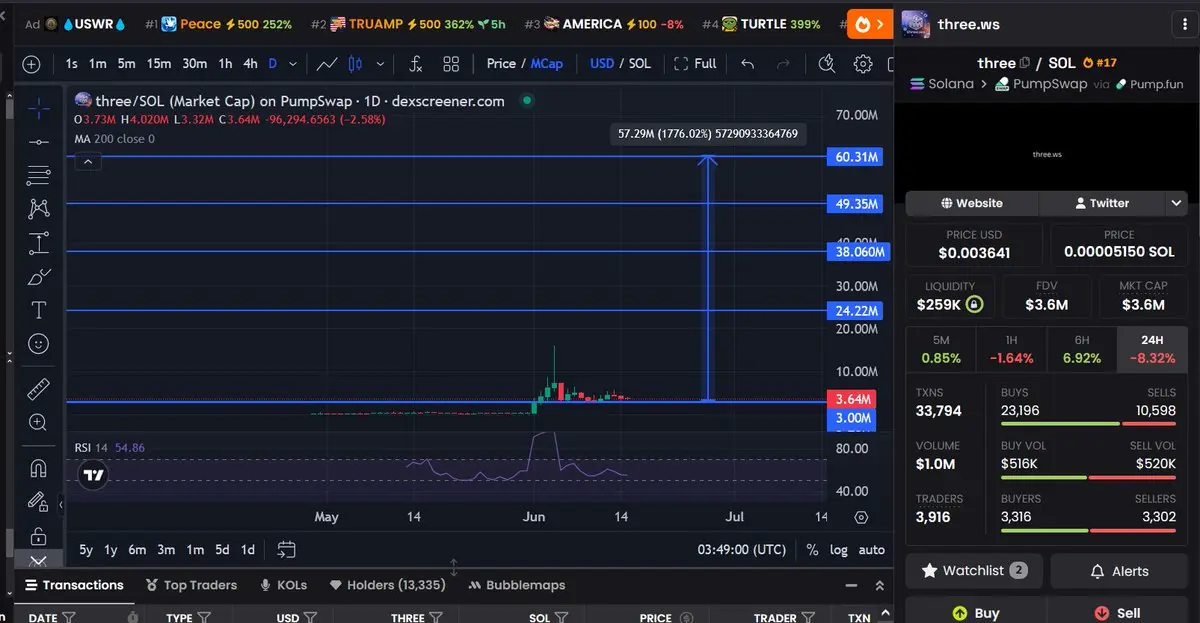Image resolution: width=1200 pixels, height=623 pixels.
Task: Set chart currency to SOL
Action: click(x=640, y=63)
